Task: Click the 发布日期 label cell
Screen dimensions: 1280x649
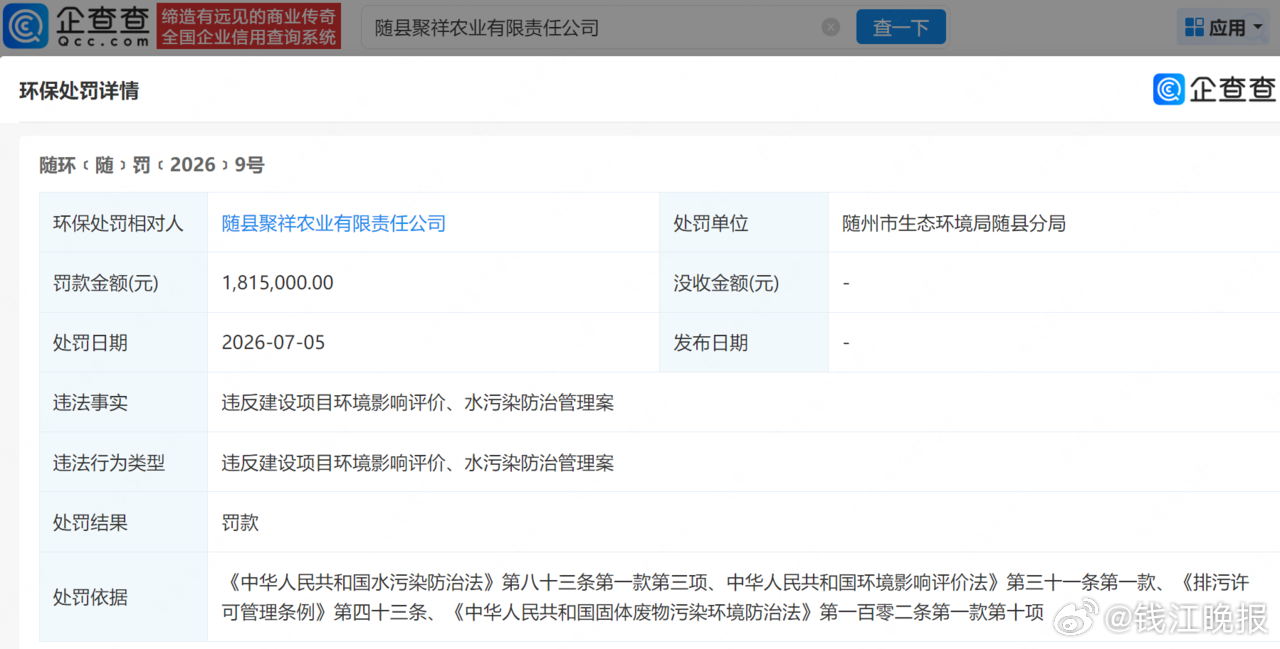Action: tap(744, 343)
